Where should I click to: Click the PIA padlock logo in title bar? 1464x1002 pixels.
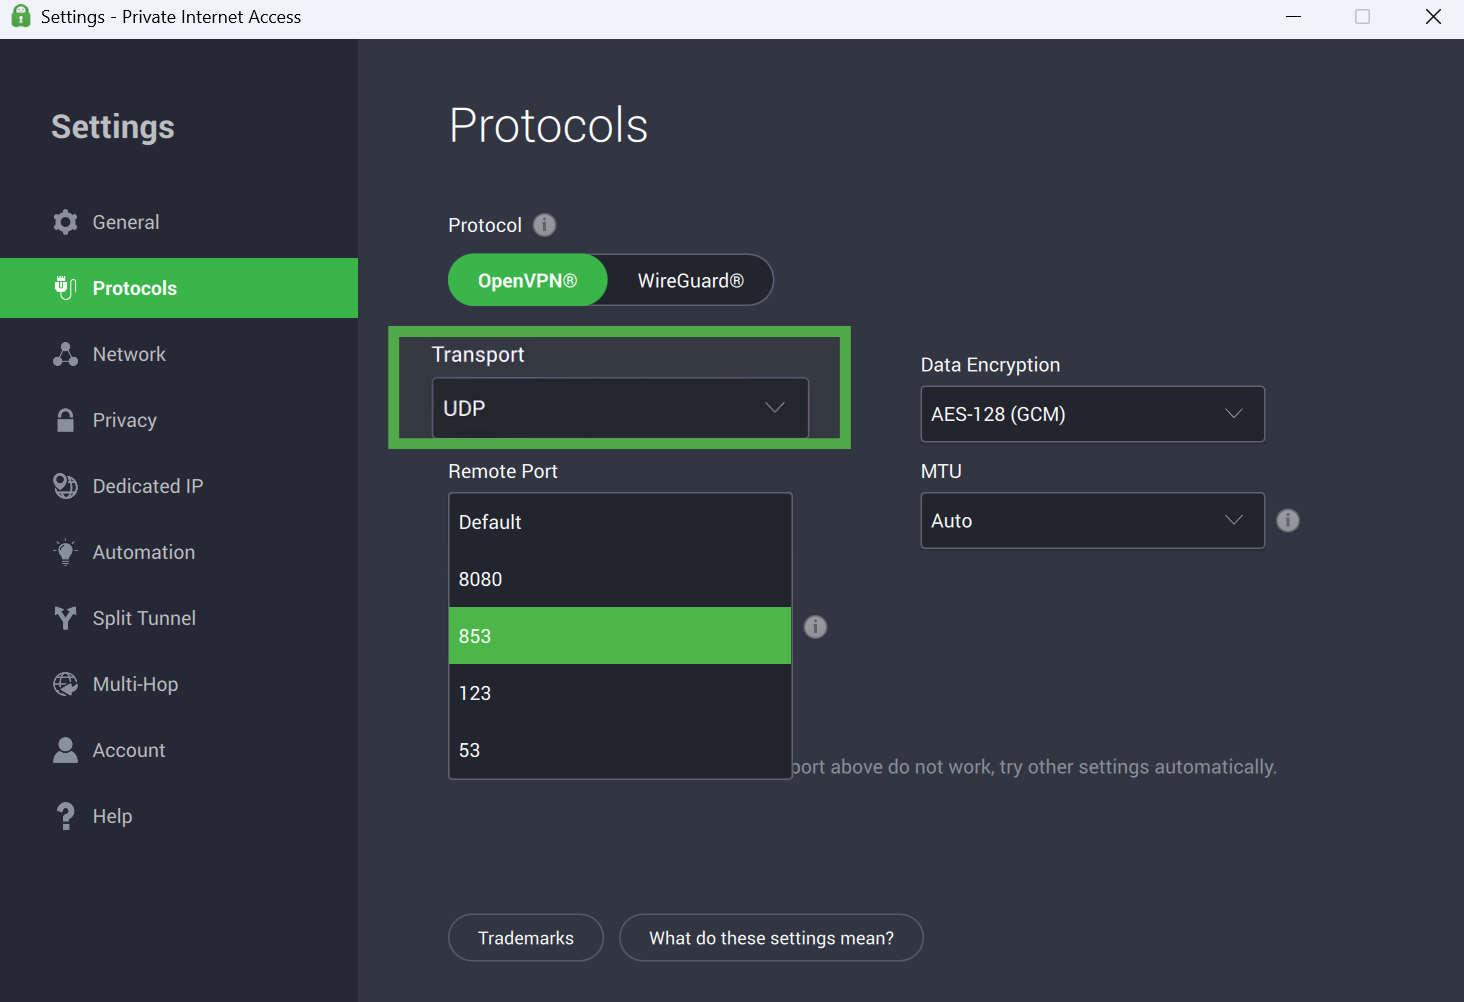[x=20, y=16]
